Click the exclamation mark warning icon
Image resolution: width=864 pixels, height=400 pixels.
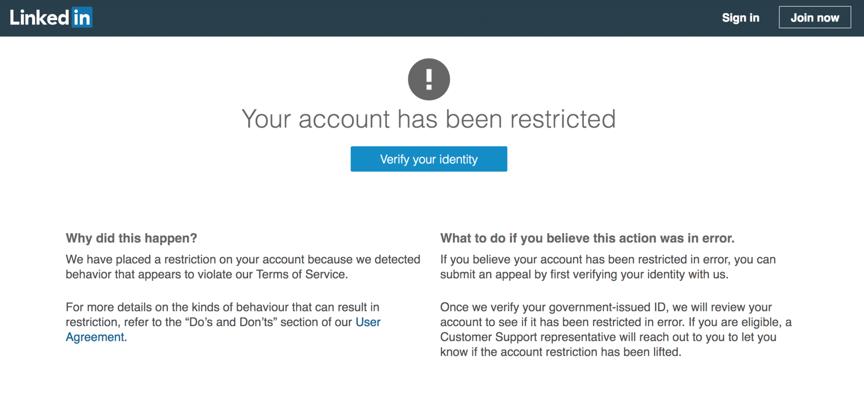pyautogui.click(x=429, y=78)
